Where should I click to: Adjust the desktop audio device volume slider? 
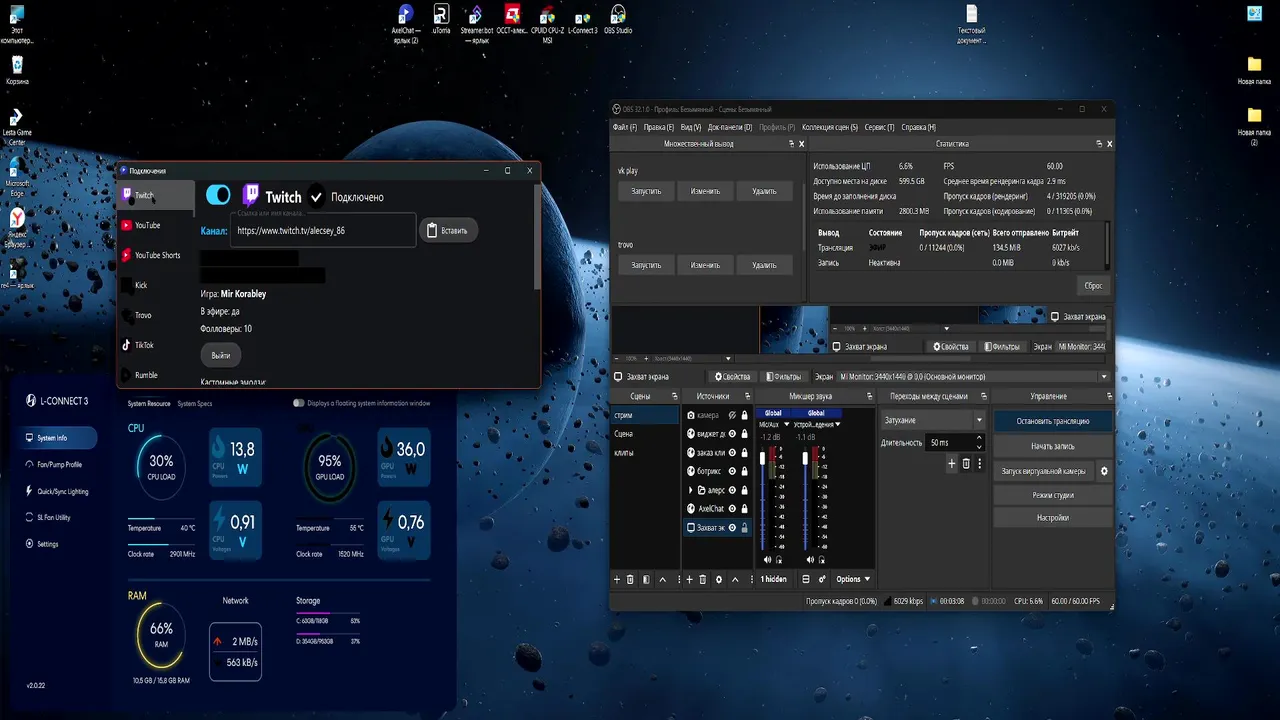pyautogui.click(x=805, y=458)
